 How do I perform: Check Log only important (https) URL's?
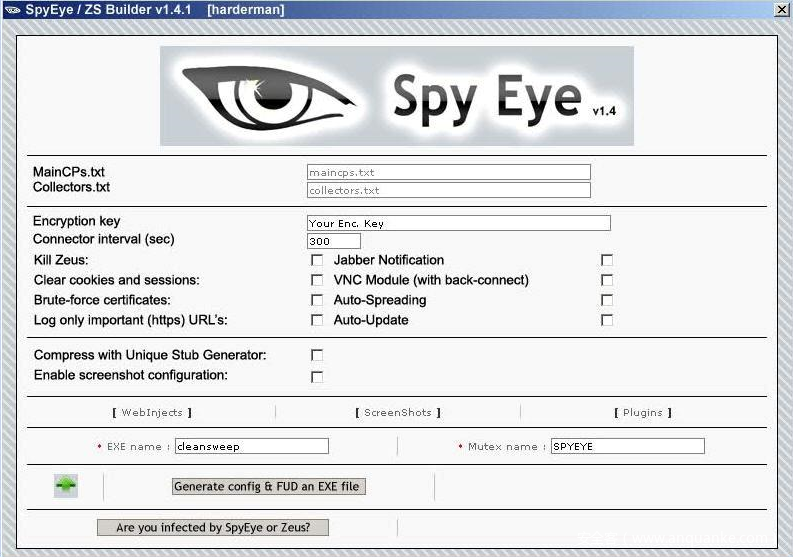(x=317, y=320)
